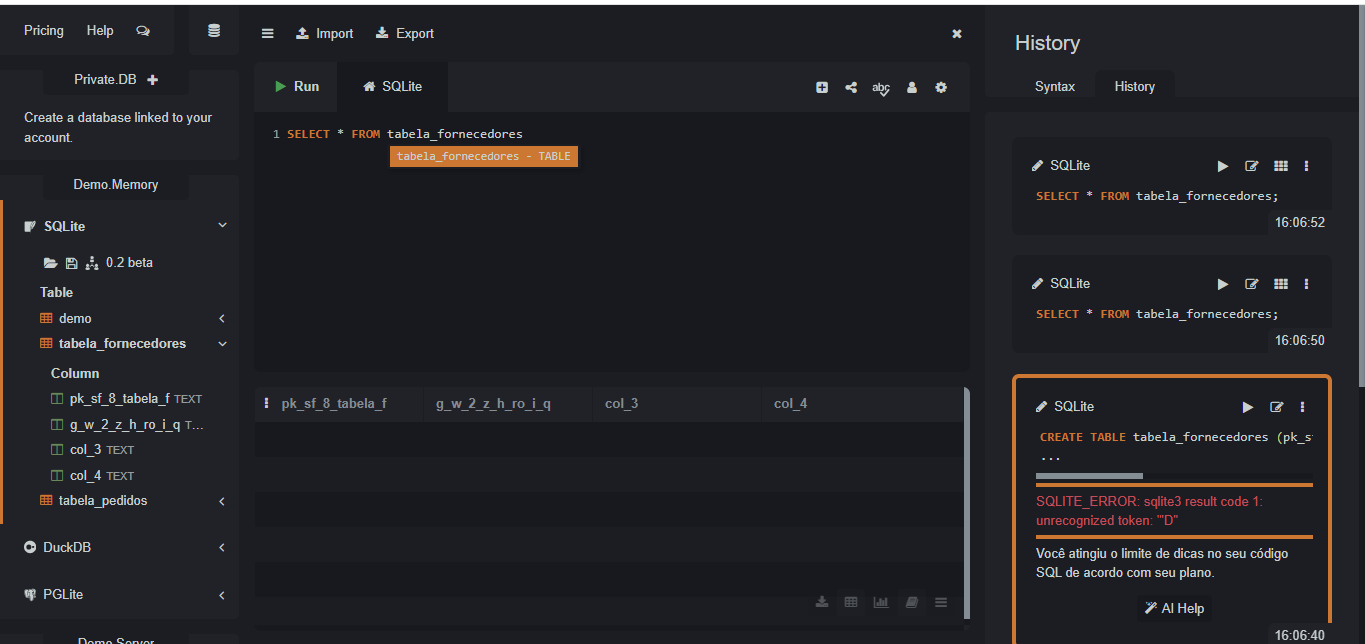This screenshot has width=1365, height=644.
Task: Select column col_3 in tree
Action: pyautogui.click(x=92, y=450)
